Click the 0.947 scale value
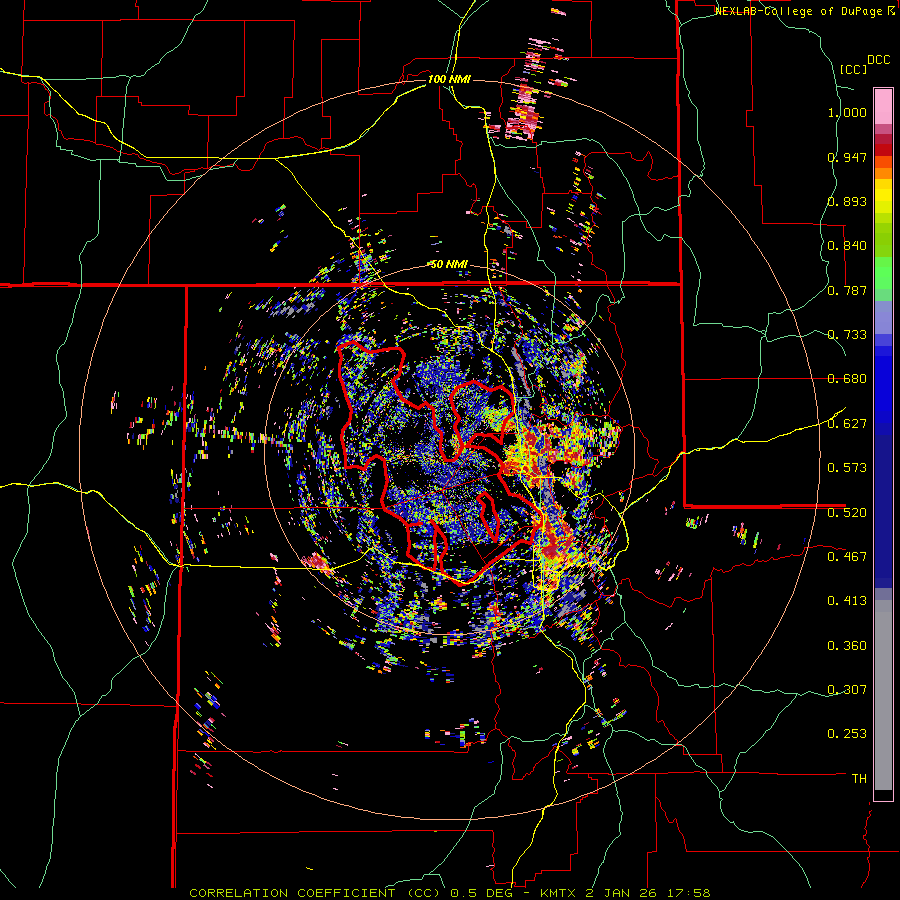This screenshot has width=900, height=900. [847, 157]
